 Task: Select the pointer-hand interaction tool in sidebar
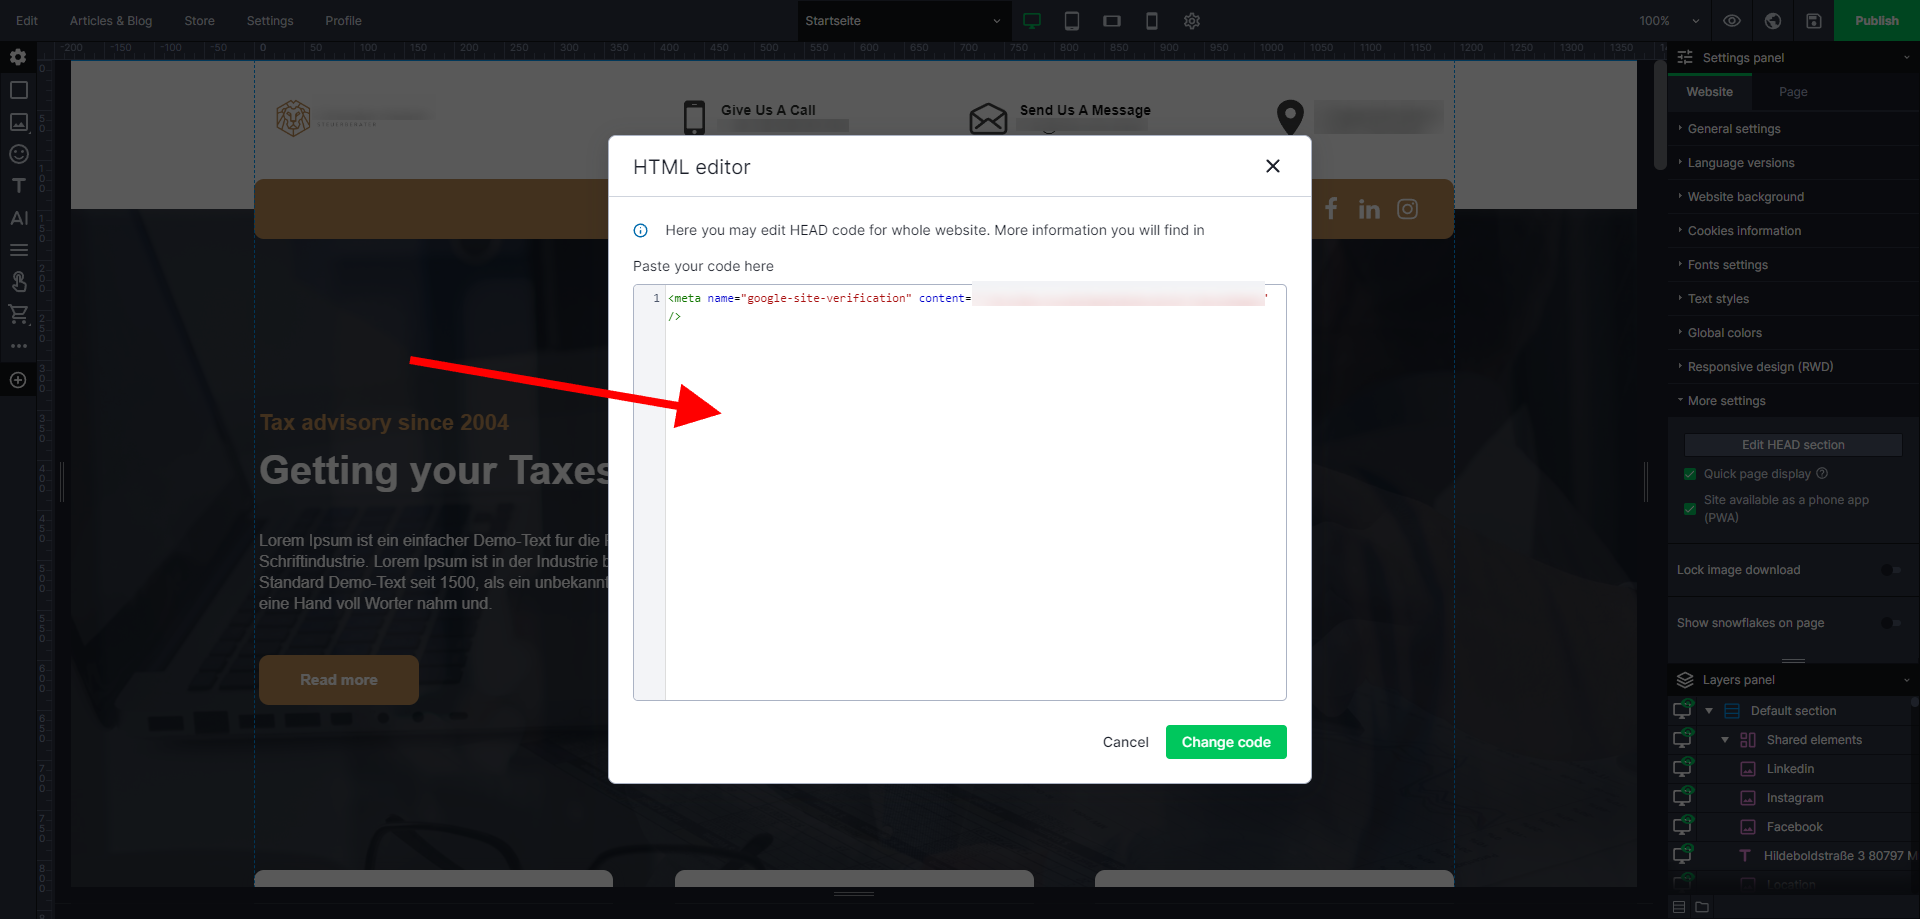[18, 282]
